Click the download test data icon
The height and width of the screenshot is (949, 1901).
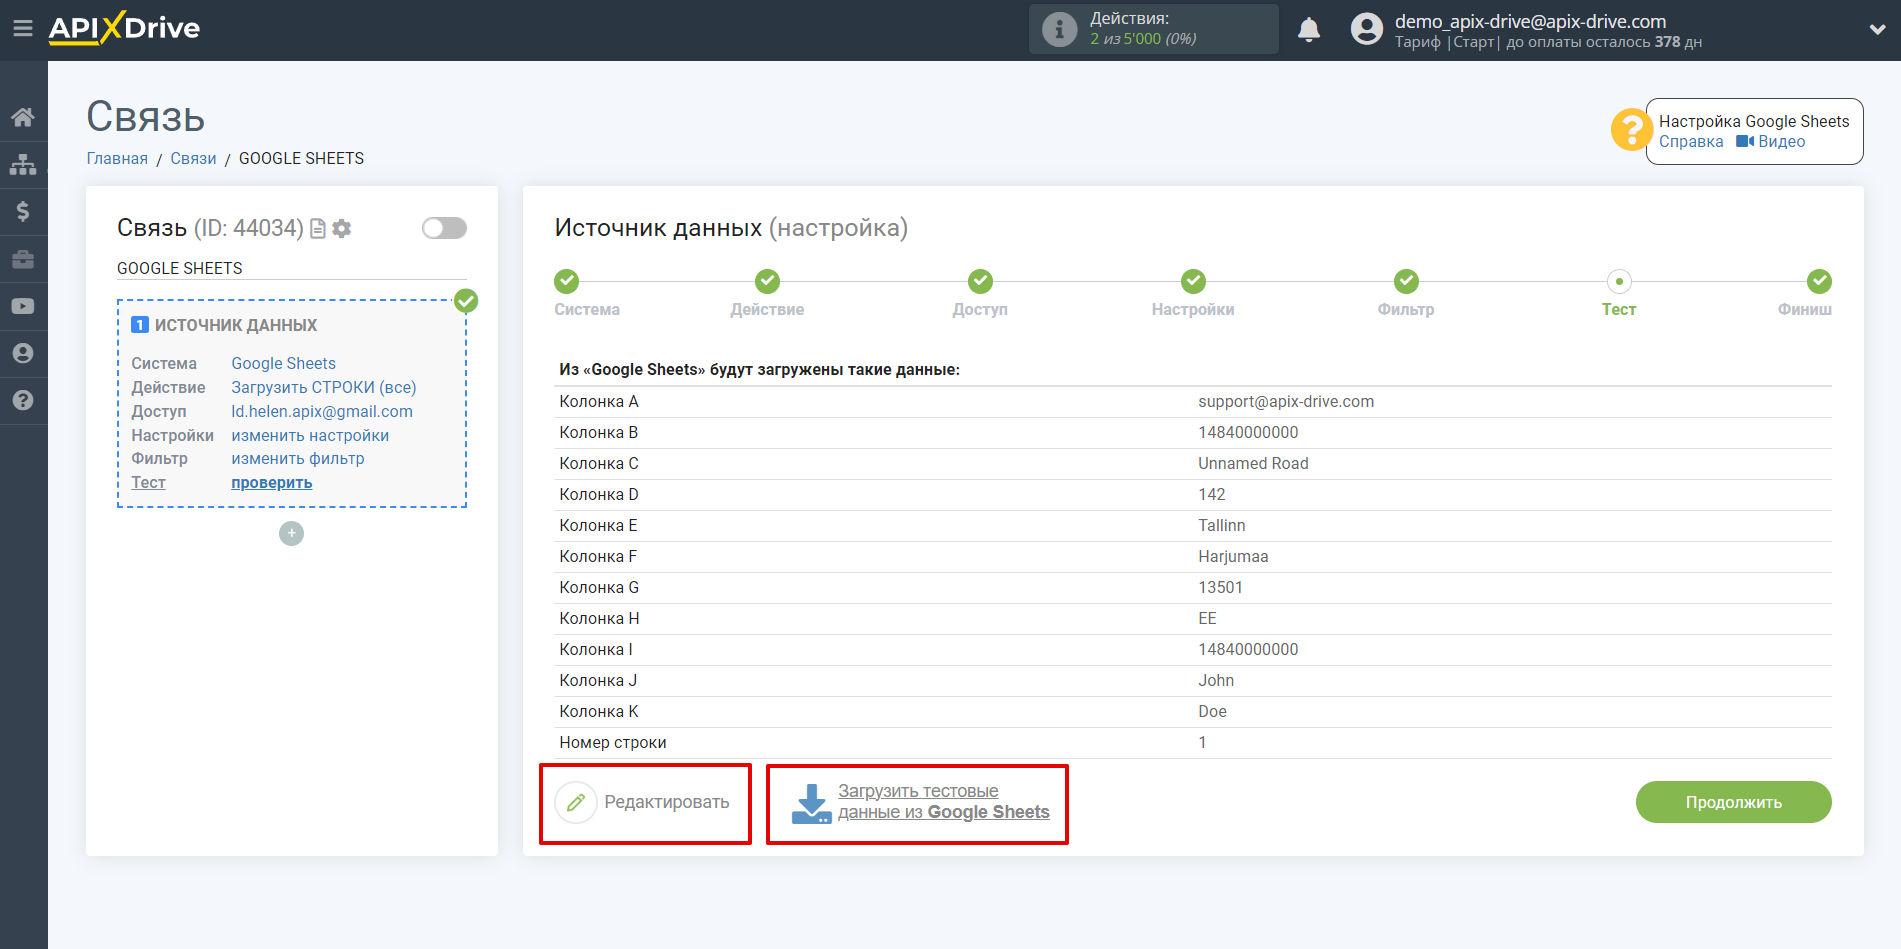pos(811,803)
